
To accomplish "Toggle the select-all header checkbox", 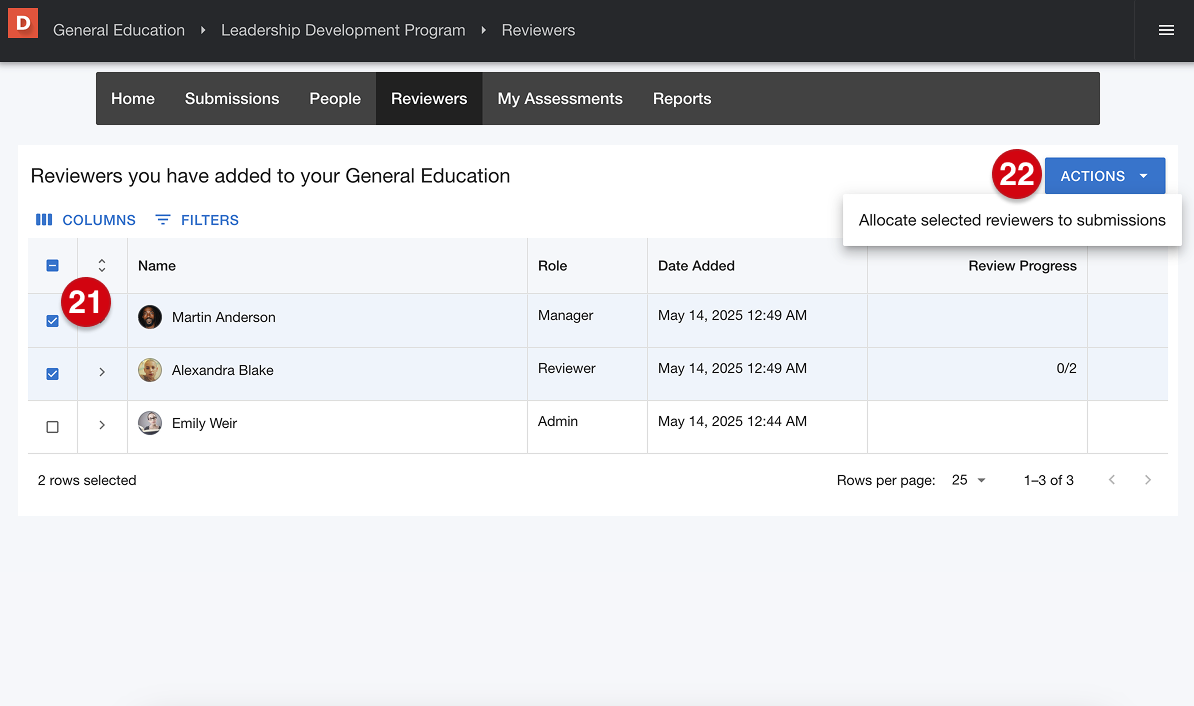I will (x=53, y=266).
